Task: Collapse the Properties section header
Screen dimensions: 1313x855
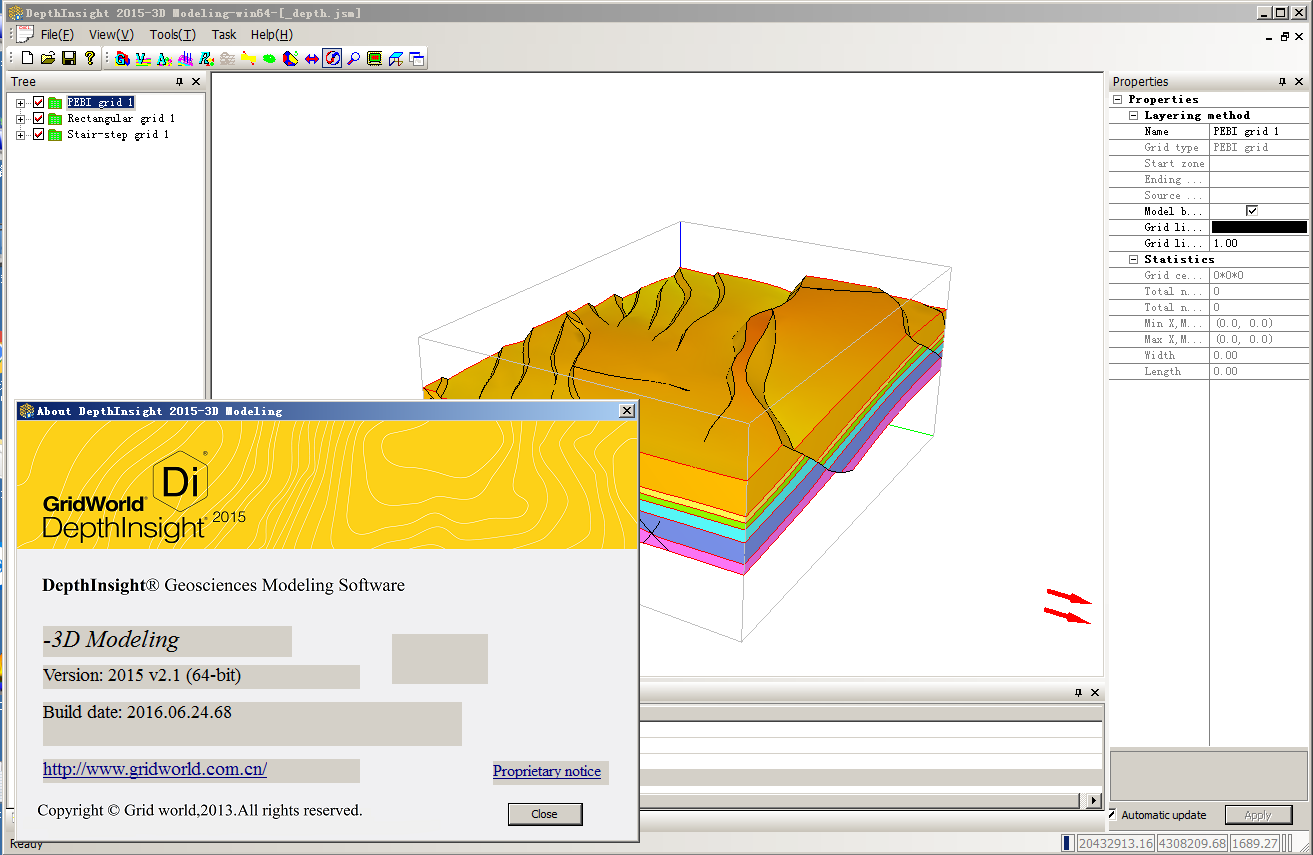Action: [1118, 99]
